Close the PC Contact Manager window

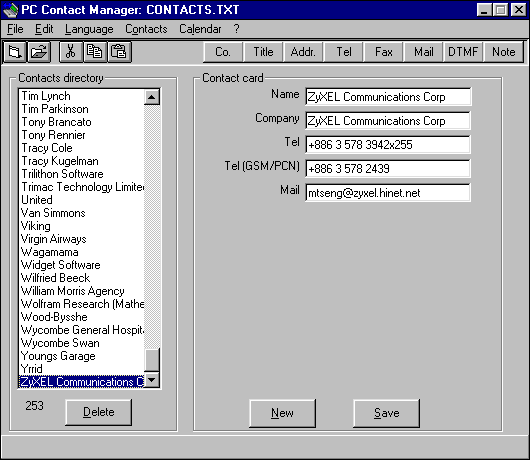pyautogui.click(x=519, y=10)
